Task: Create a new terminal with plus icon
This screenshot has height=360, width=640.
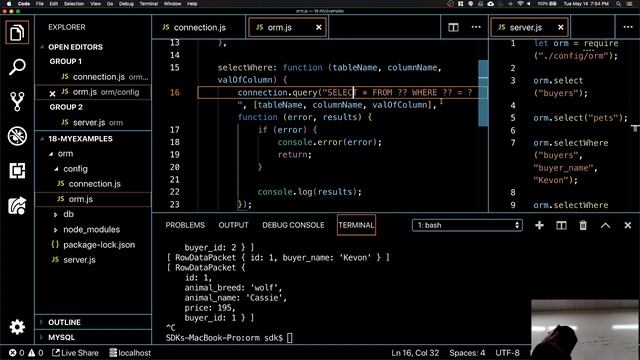Action: pos(539,225)
